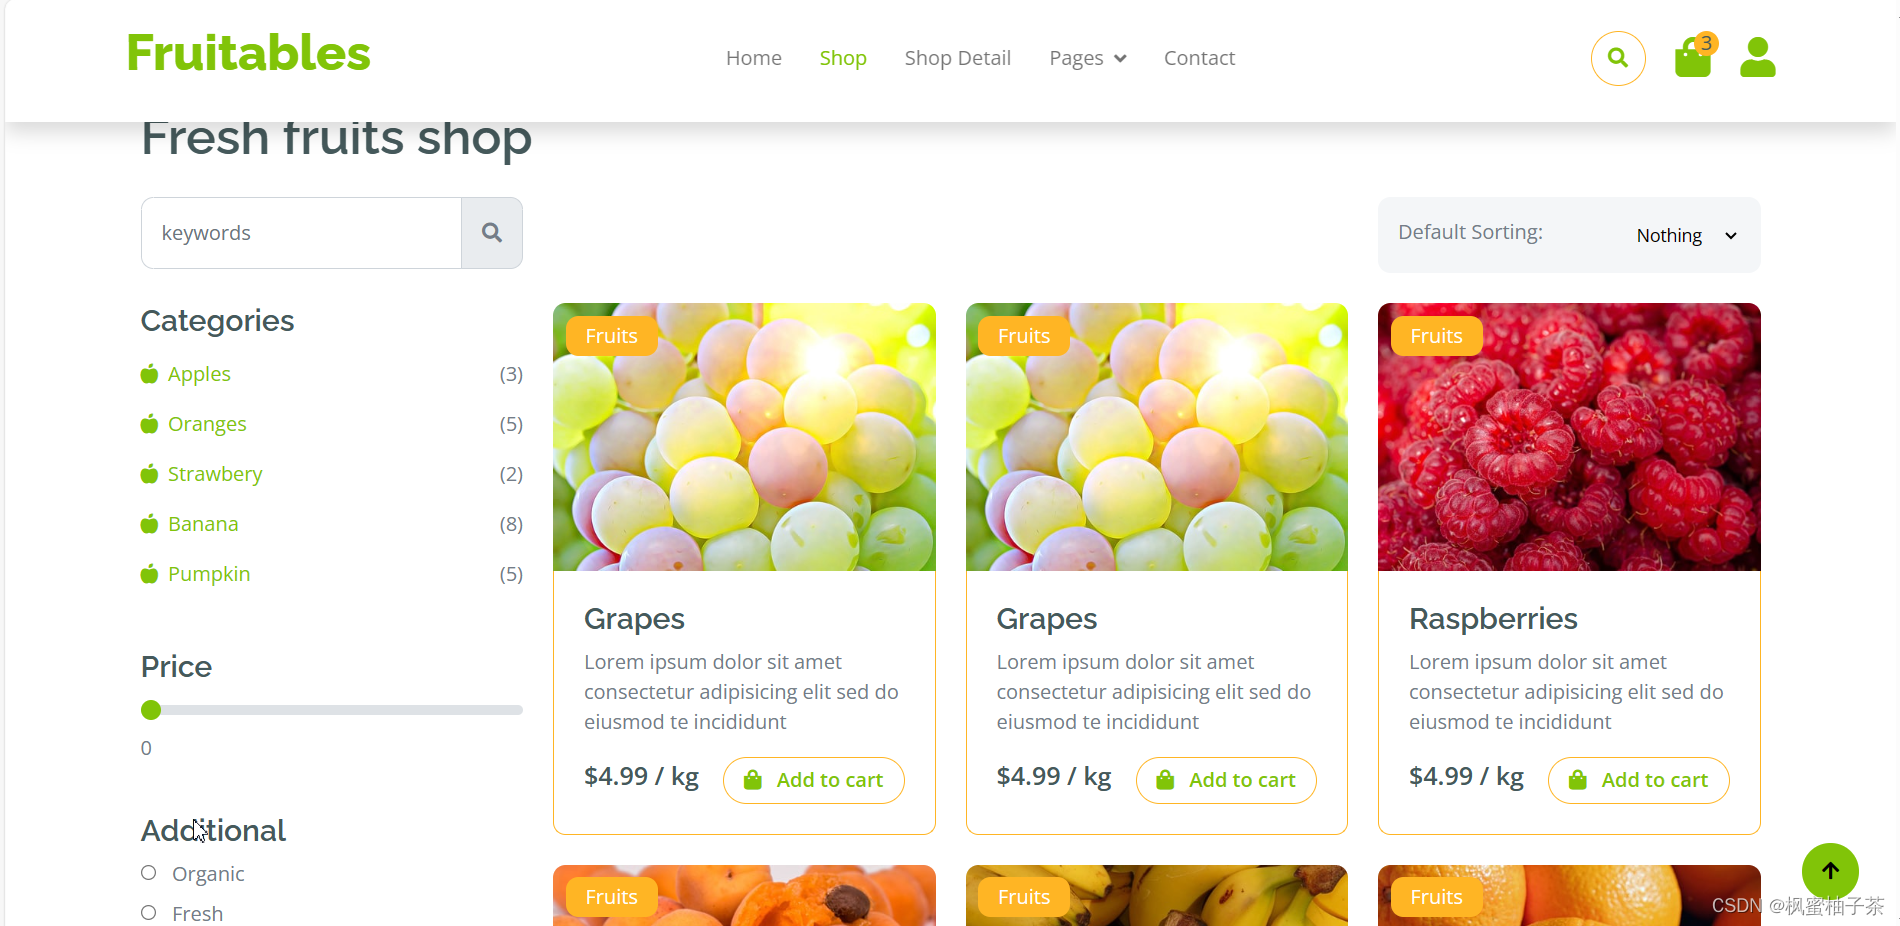
Task: Open the user account icon
Action: coord(1757,57)
